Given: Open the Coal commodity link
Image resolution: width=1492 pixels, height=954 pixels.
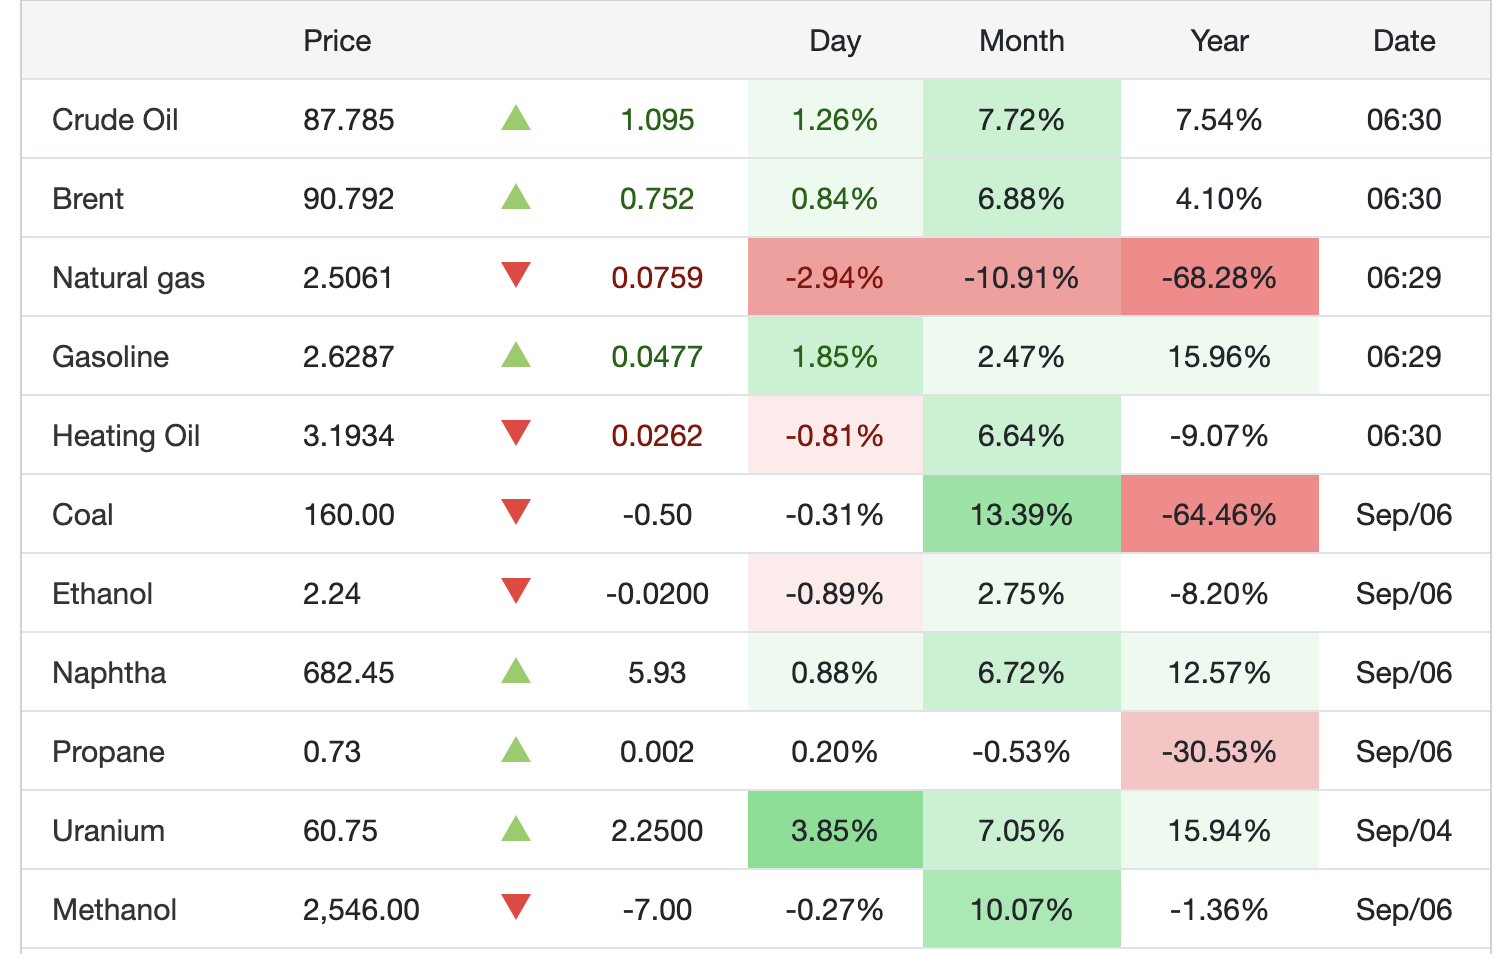Looking at the screenshot, I should point(83,515).
